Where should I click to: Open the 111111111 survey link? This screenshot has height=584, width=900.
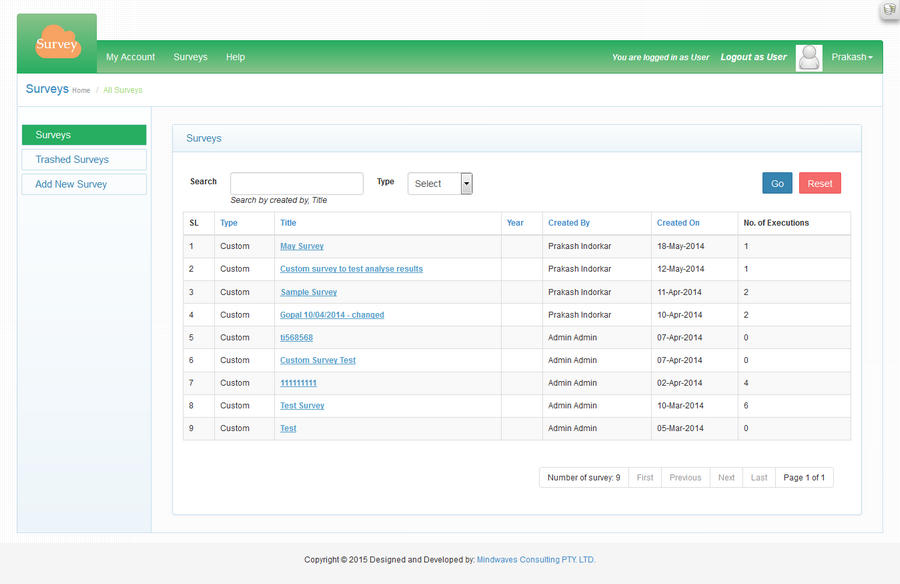298,383
